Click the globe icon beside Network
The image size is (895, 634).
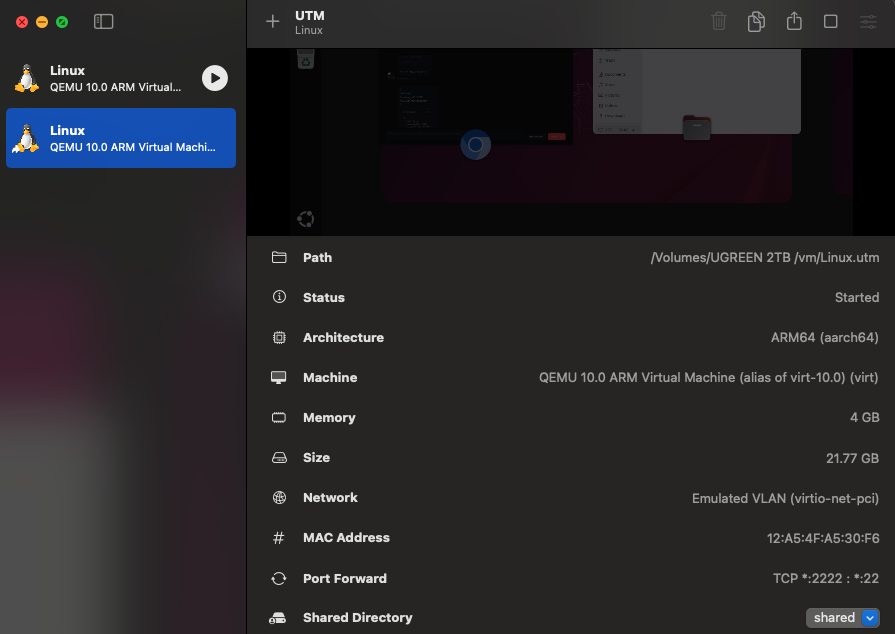(279, 498)
